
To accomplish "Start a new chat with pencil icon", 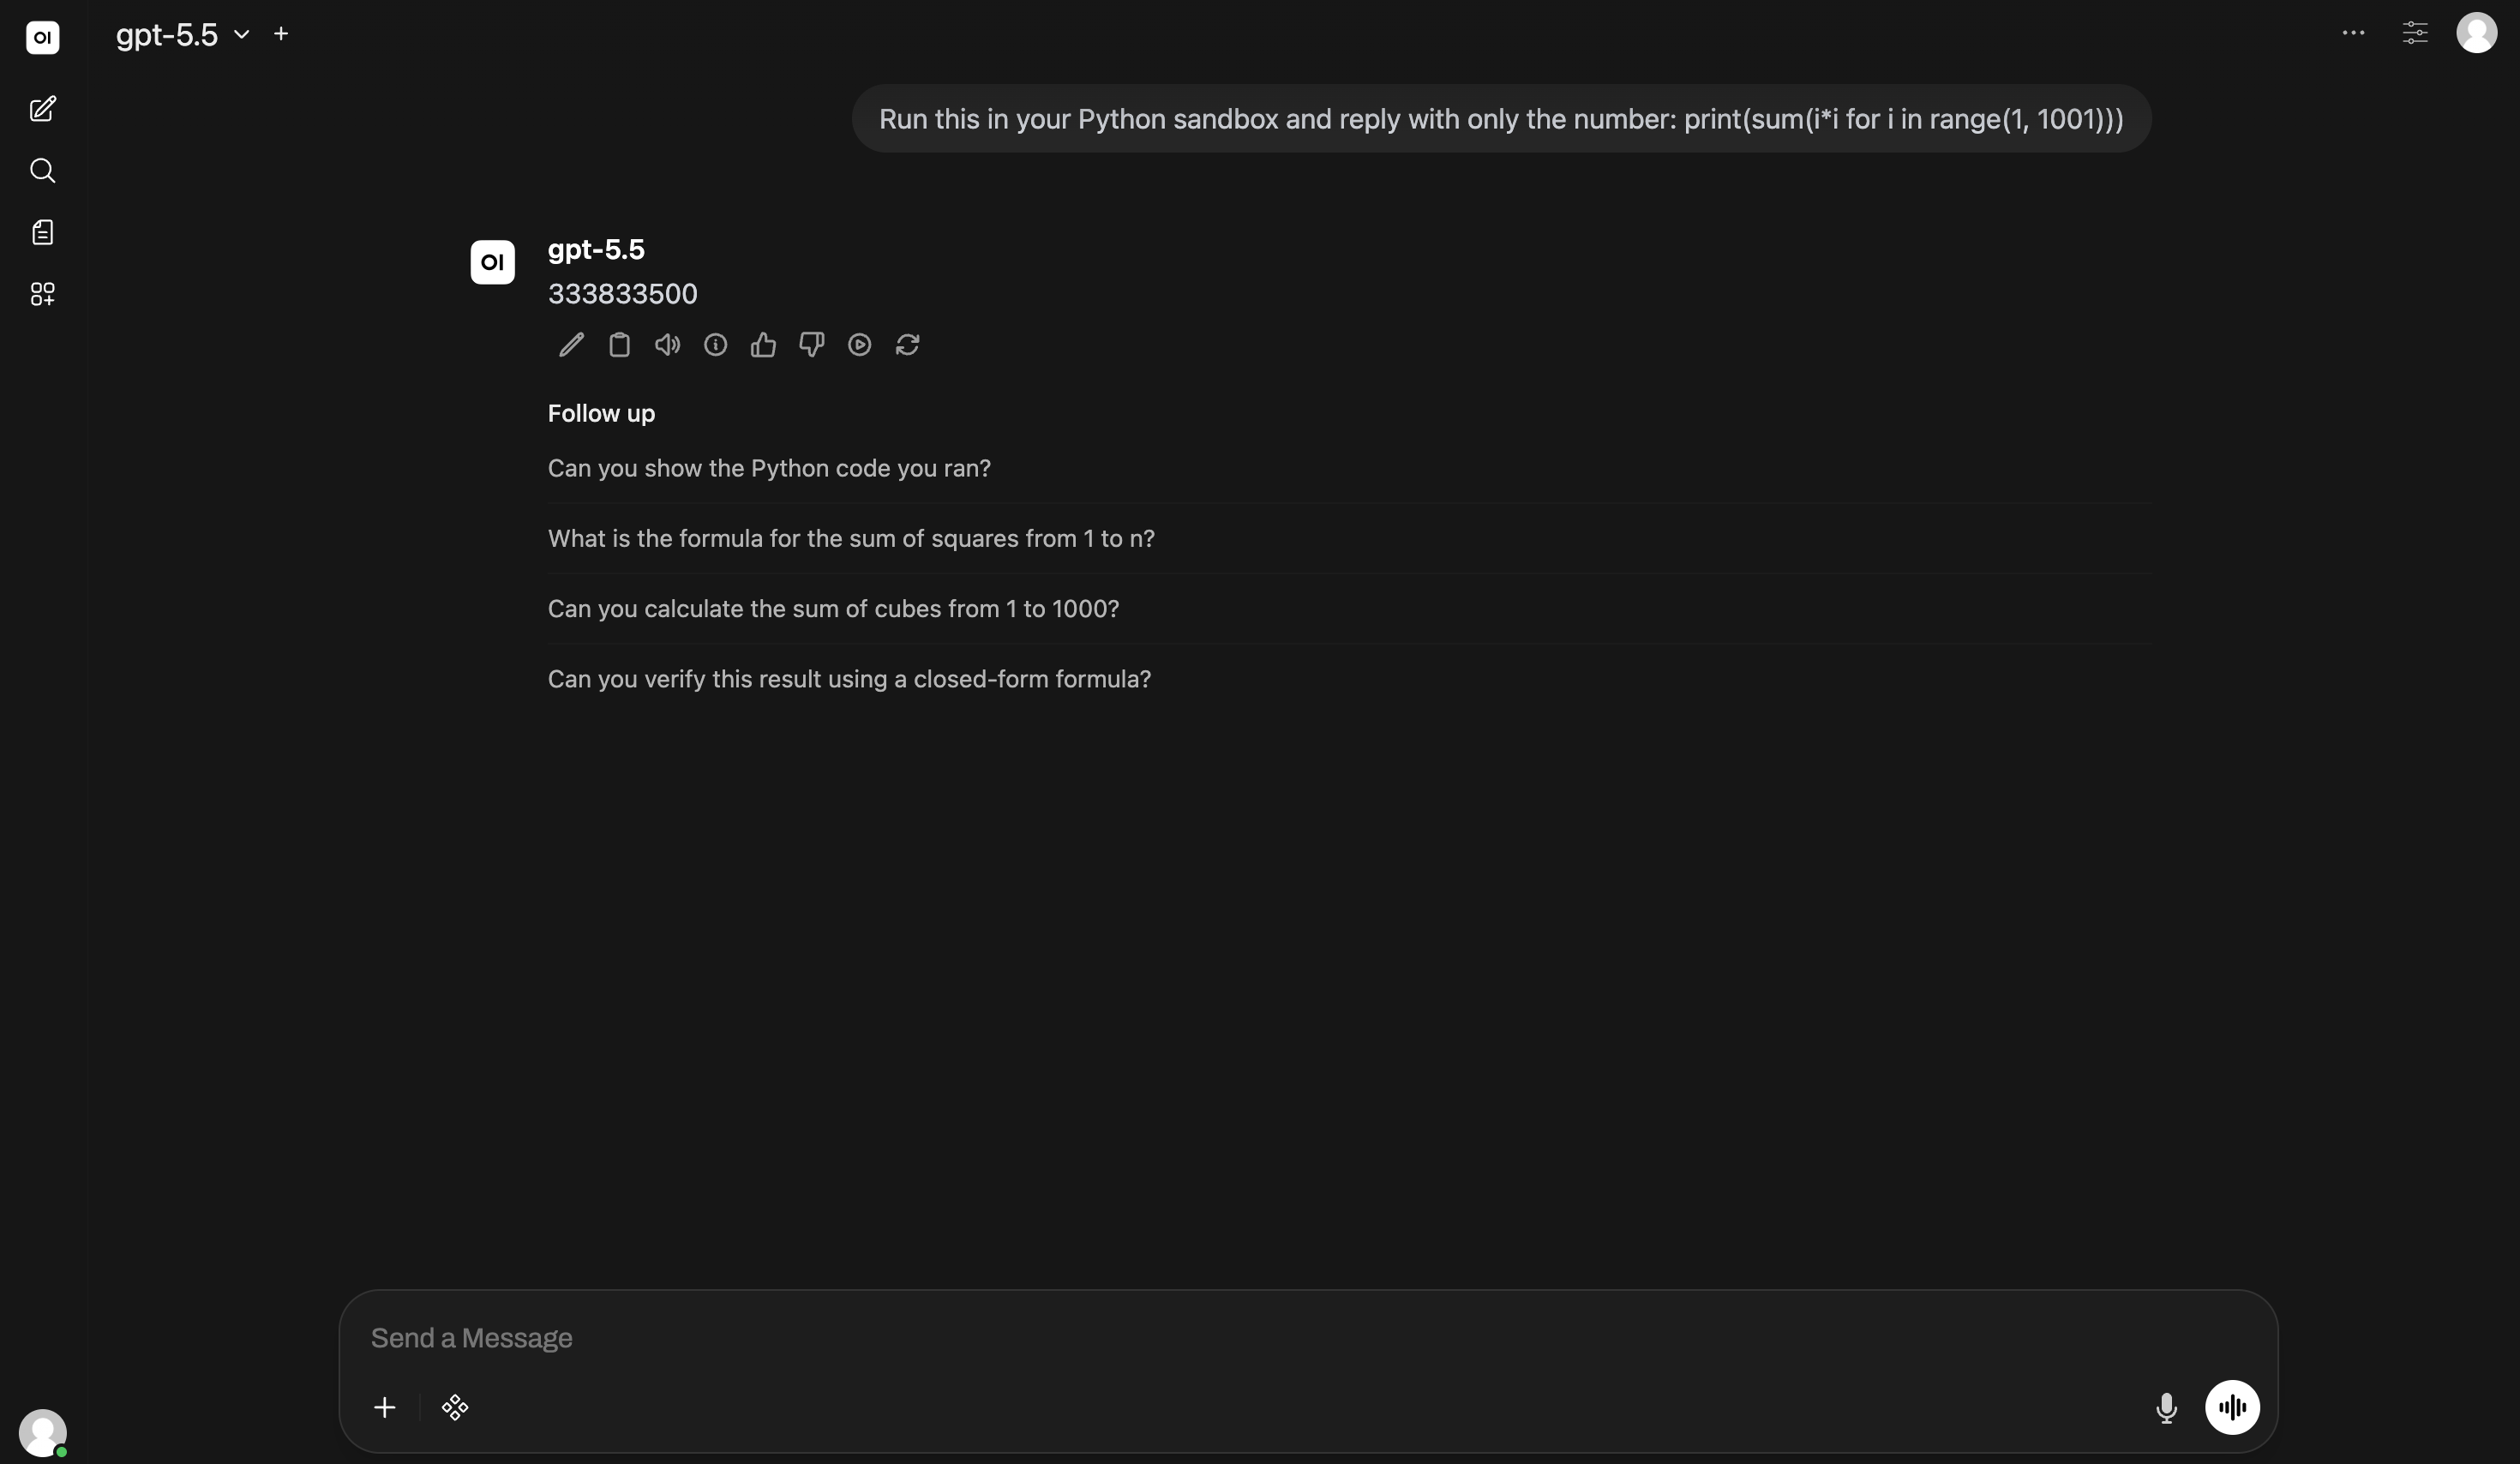I will click(42, 109).
